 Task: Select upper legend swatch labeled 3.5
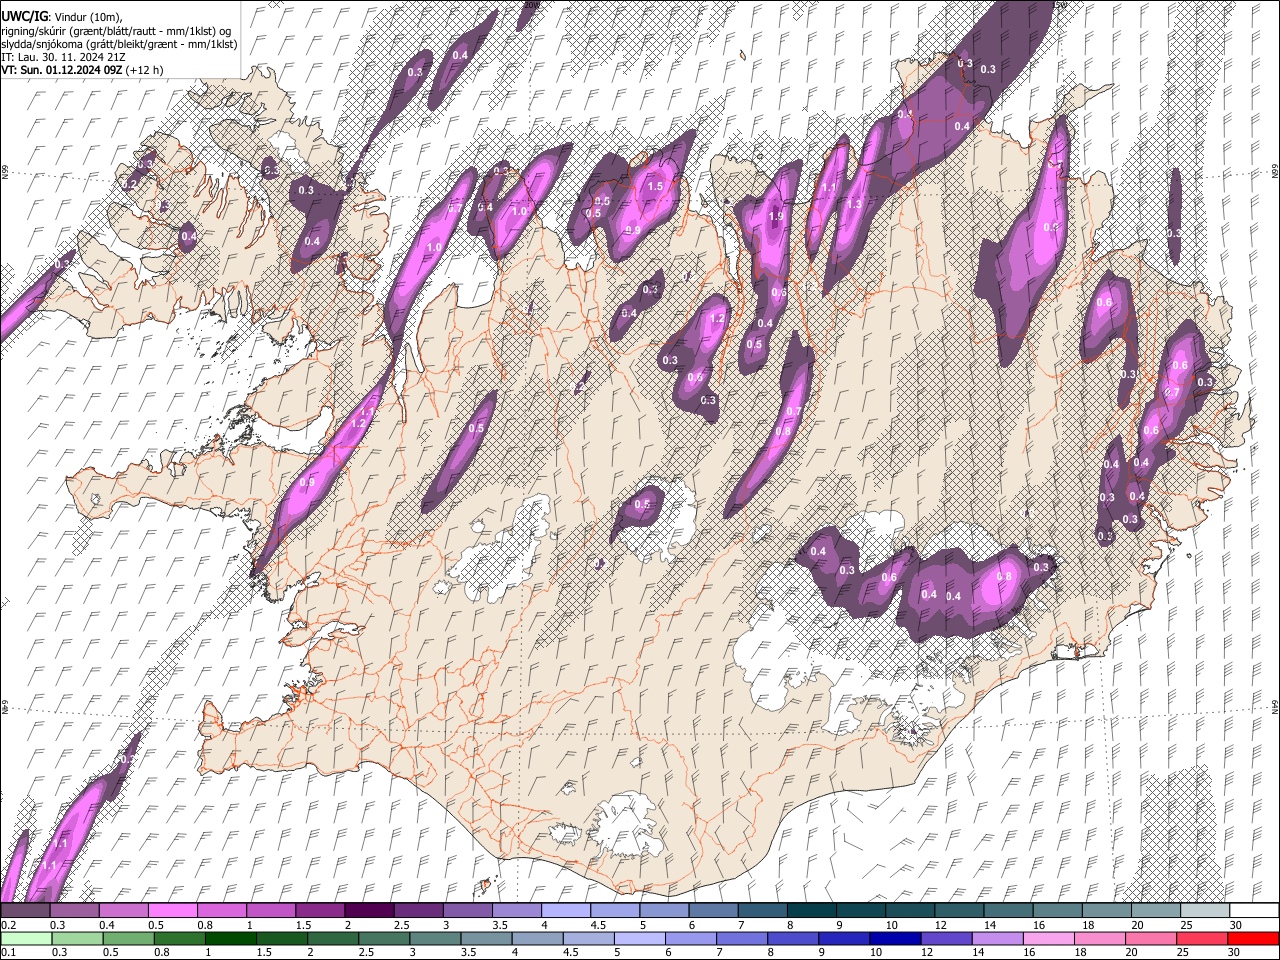coord(517,910)
